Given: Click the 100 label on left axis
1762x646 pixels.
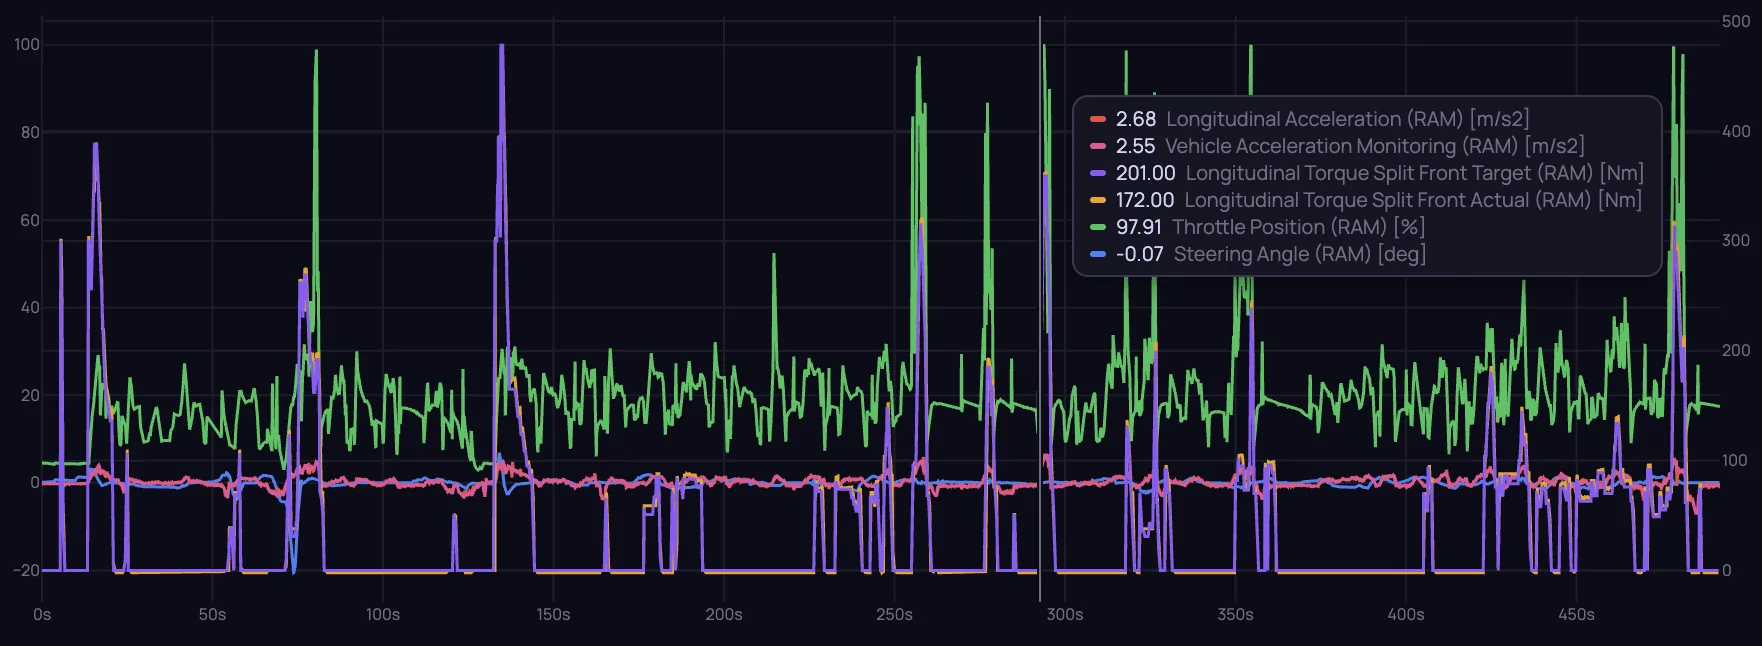Looking at the screenshot, I should click(x=27, y=44).
